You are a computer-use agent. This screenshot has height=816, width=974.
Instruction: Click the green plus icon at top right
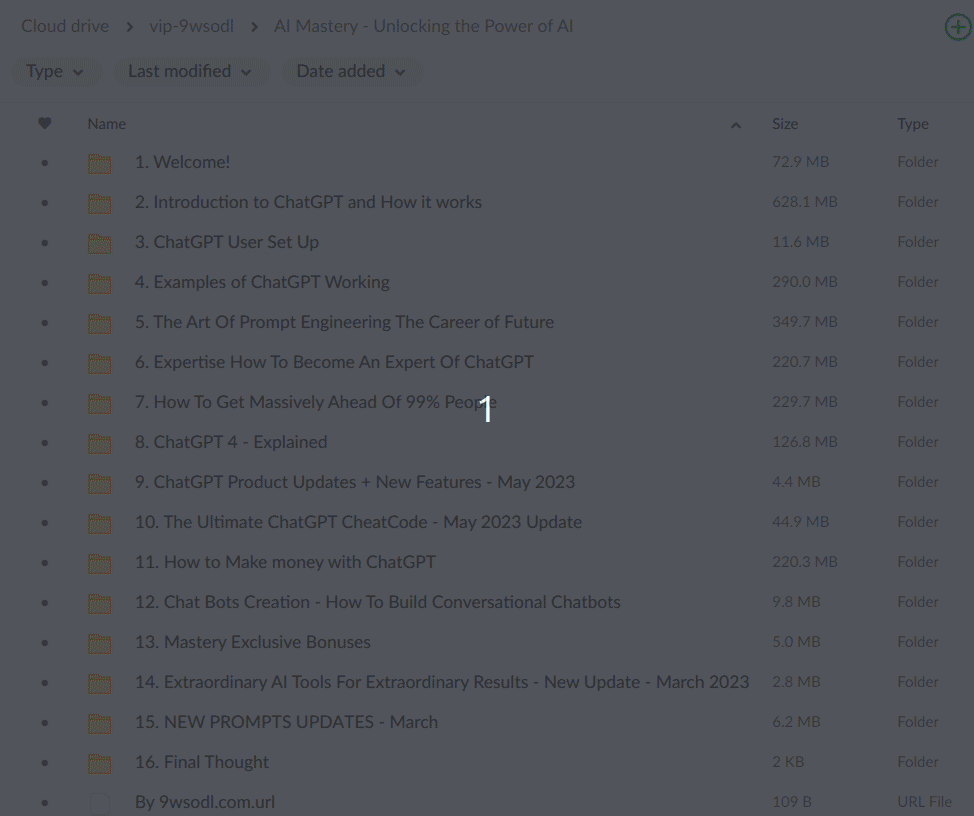pos(957,27)
